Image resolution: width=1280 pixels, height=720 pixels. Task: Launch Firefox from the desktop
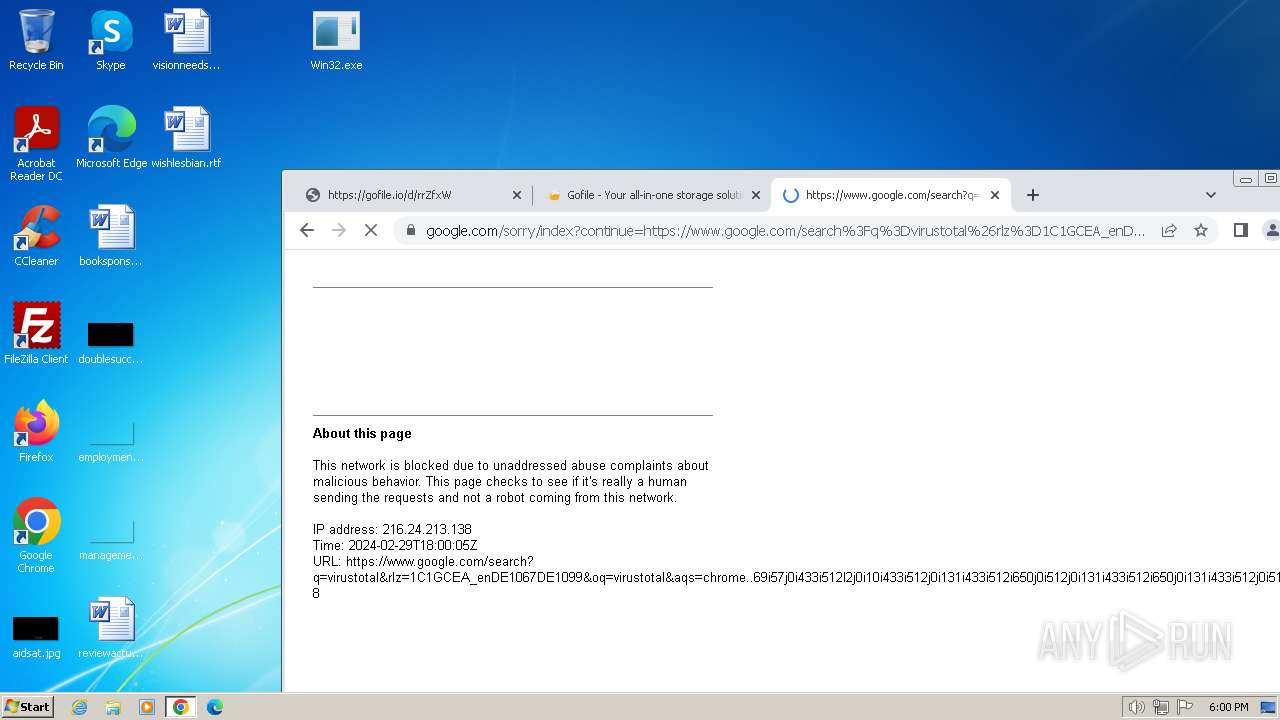36,432
